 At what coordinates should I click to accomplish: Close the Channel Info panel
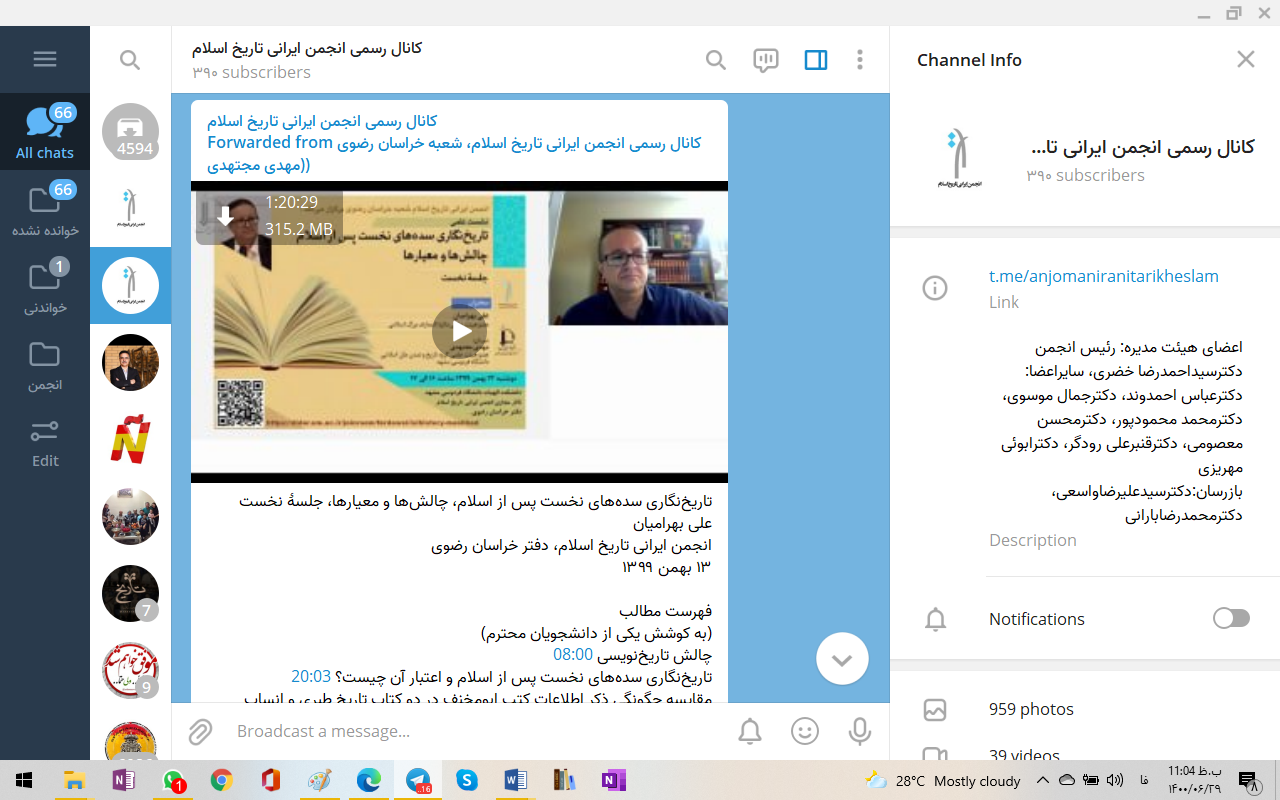click(x=1245, y=60)
